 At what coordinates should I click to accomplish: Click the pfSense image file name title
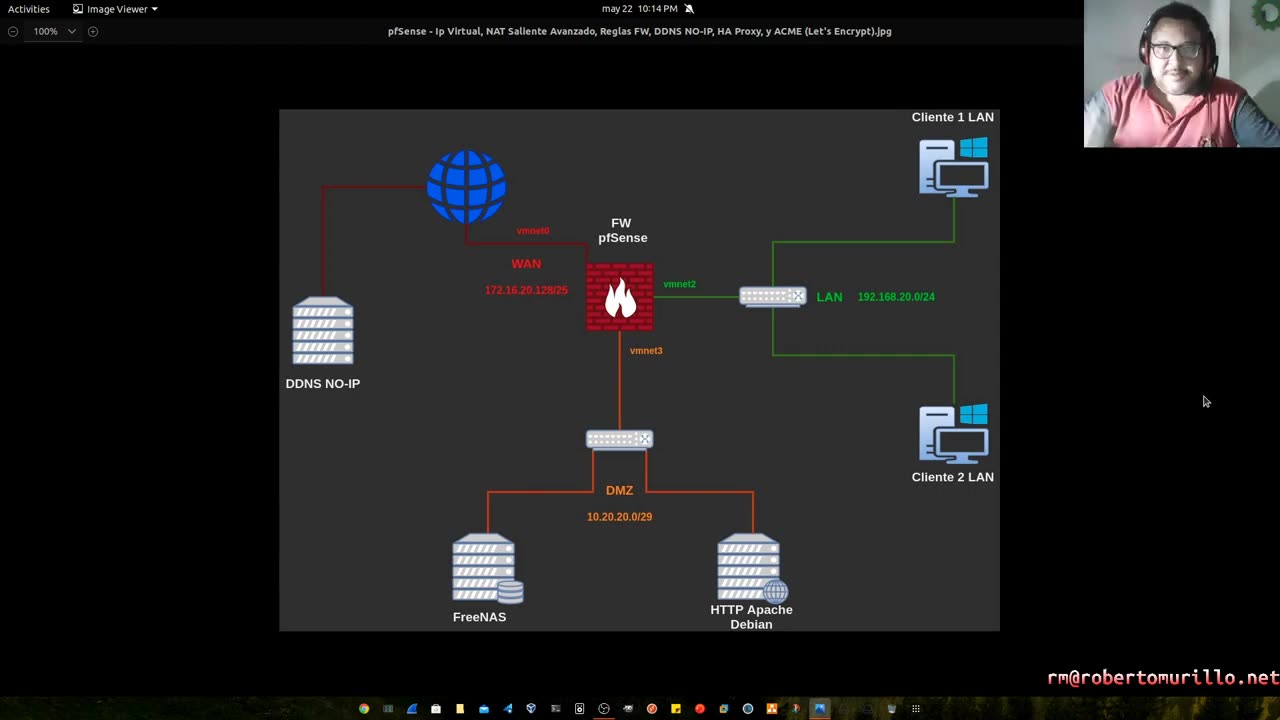(x=639, y=31)
